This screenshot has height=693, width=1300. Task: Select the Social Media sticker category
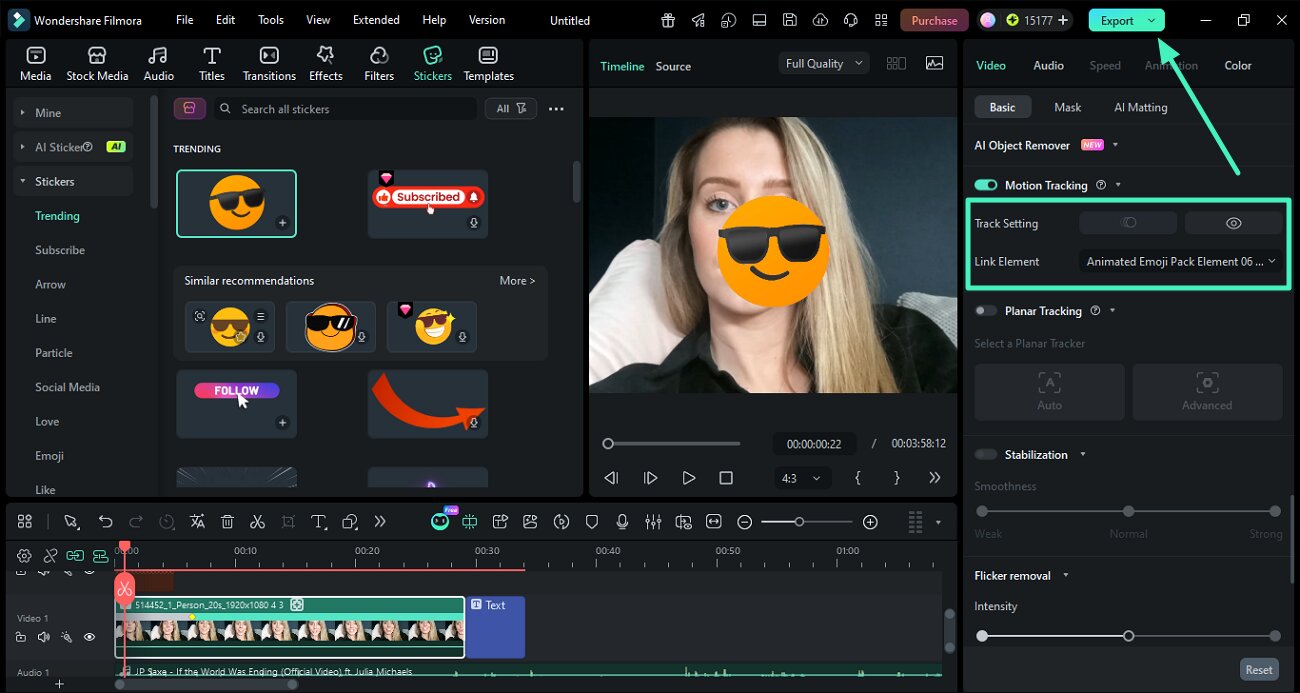67,387
